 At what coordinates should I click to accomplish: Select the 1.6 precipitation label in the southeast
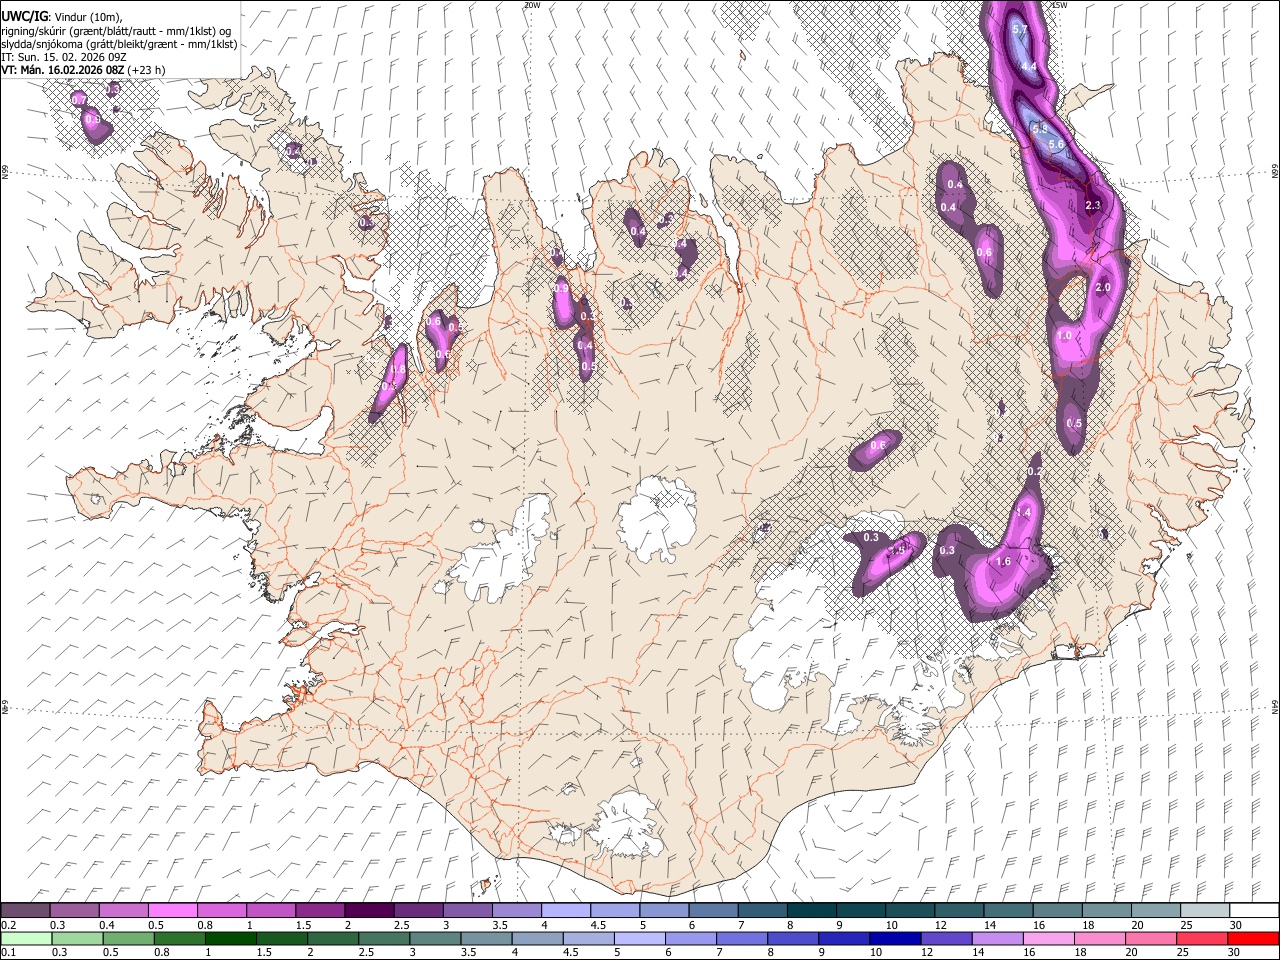point(1004,562)
